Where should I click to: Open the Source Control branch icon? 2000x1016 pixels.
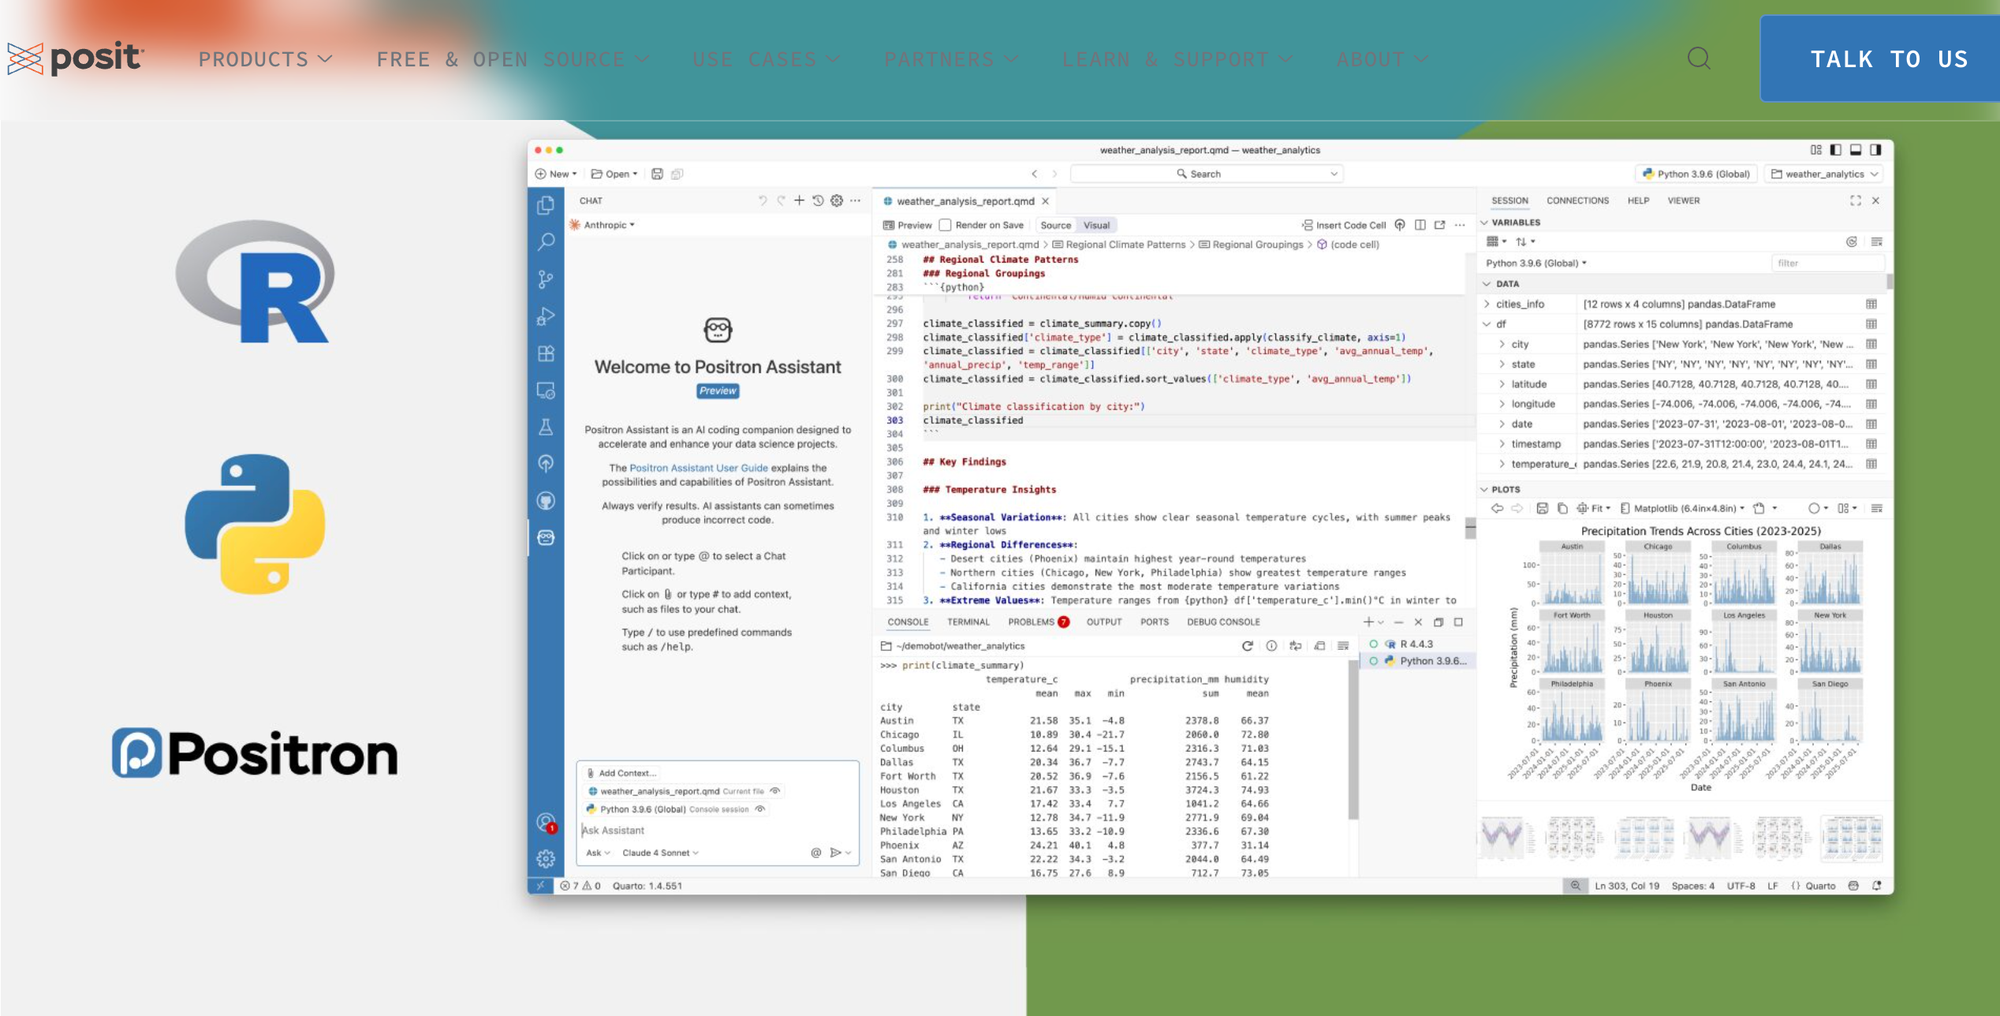[x=546, y=279]
